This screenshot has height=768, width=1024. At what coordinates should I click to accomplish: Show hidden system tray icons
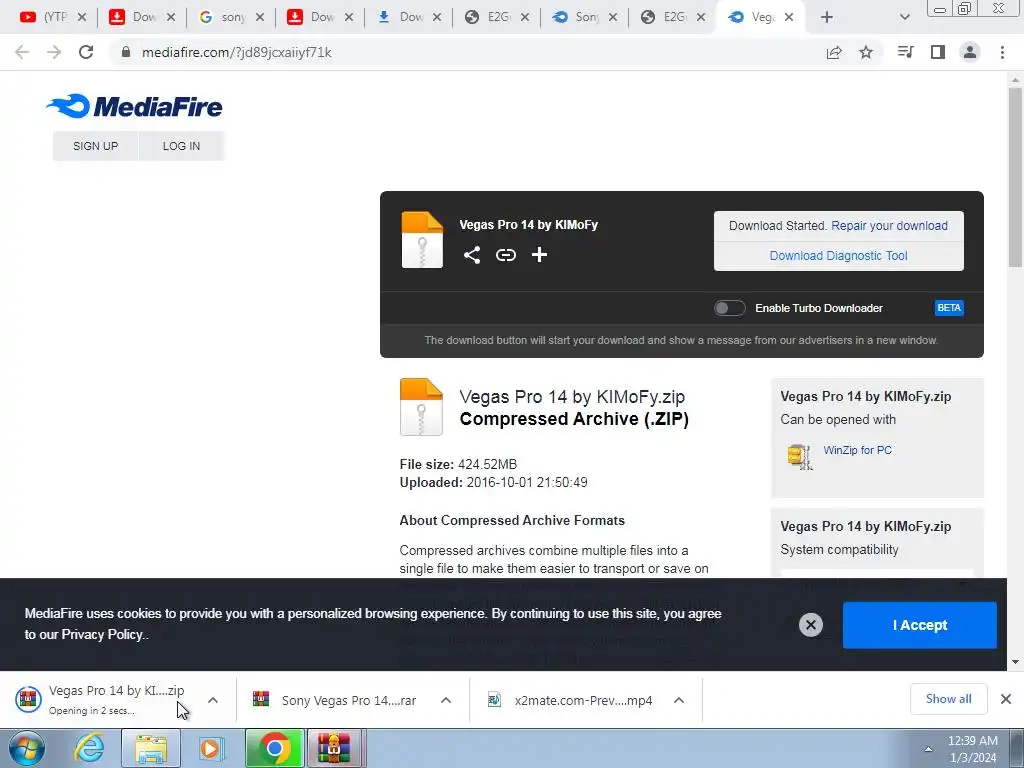point(928,749)
